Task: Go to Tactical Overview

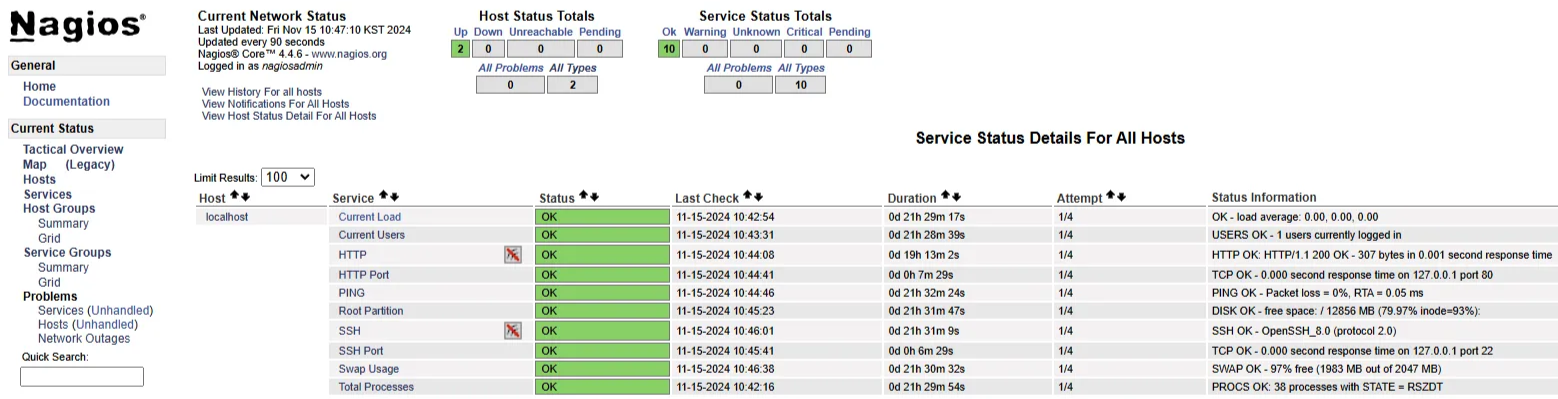Action: [x=73, y=149]
